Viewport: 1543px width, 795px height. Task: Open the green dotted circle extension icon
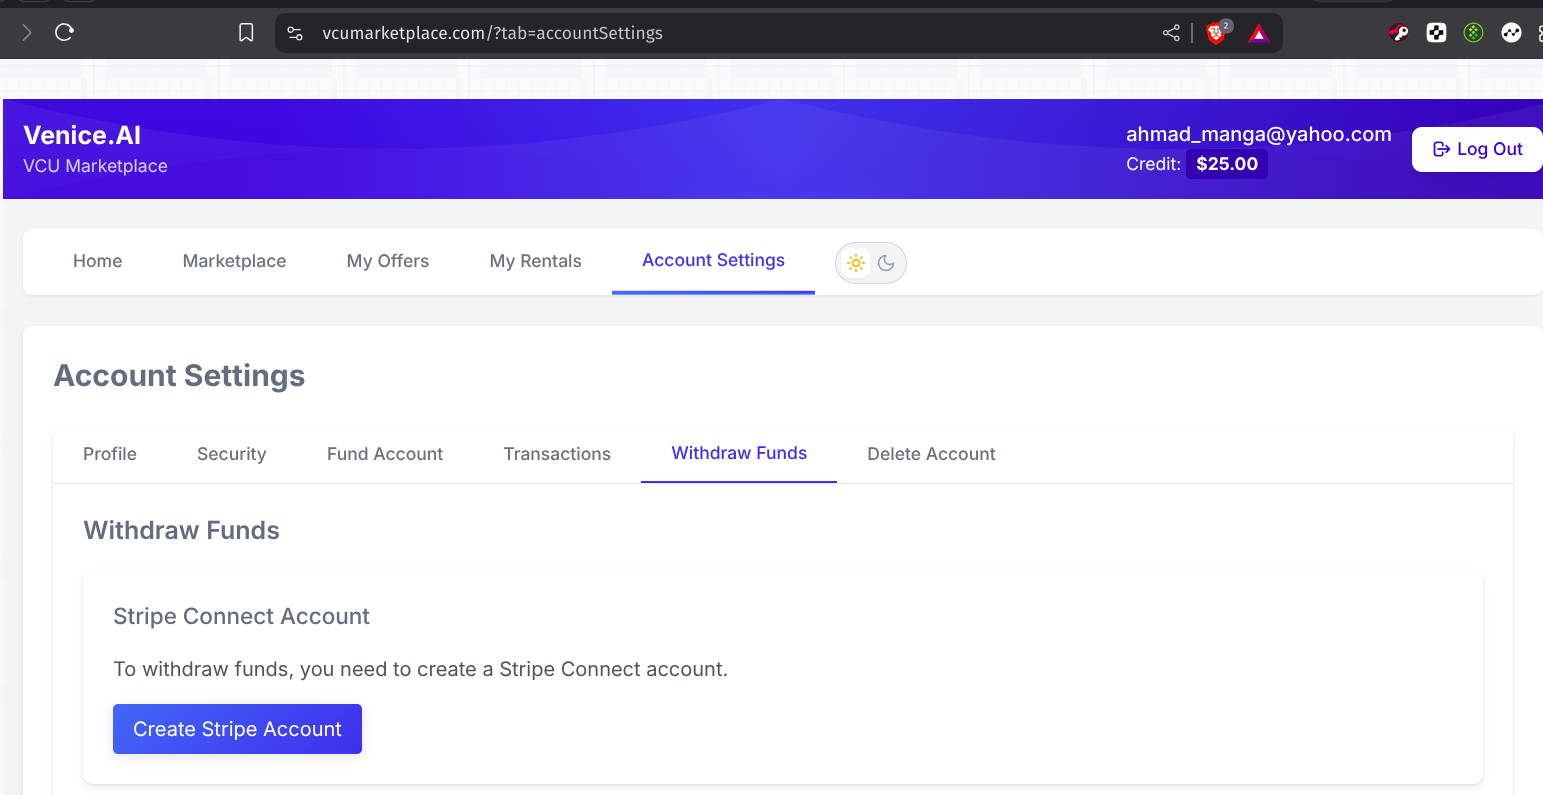point(1474,33)
